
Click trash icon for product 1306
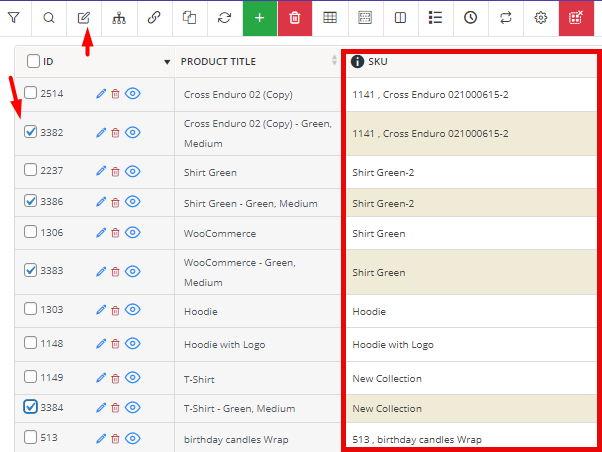[x=115, y=233]
